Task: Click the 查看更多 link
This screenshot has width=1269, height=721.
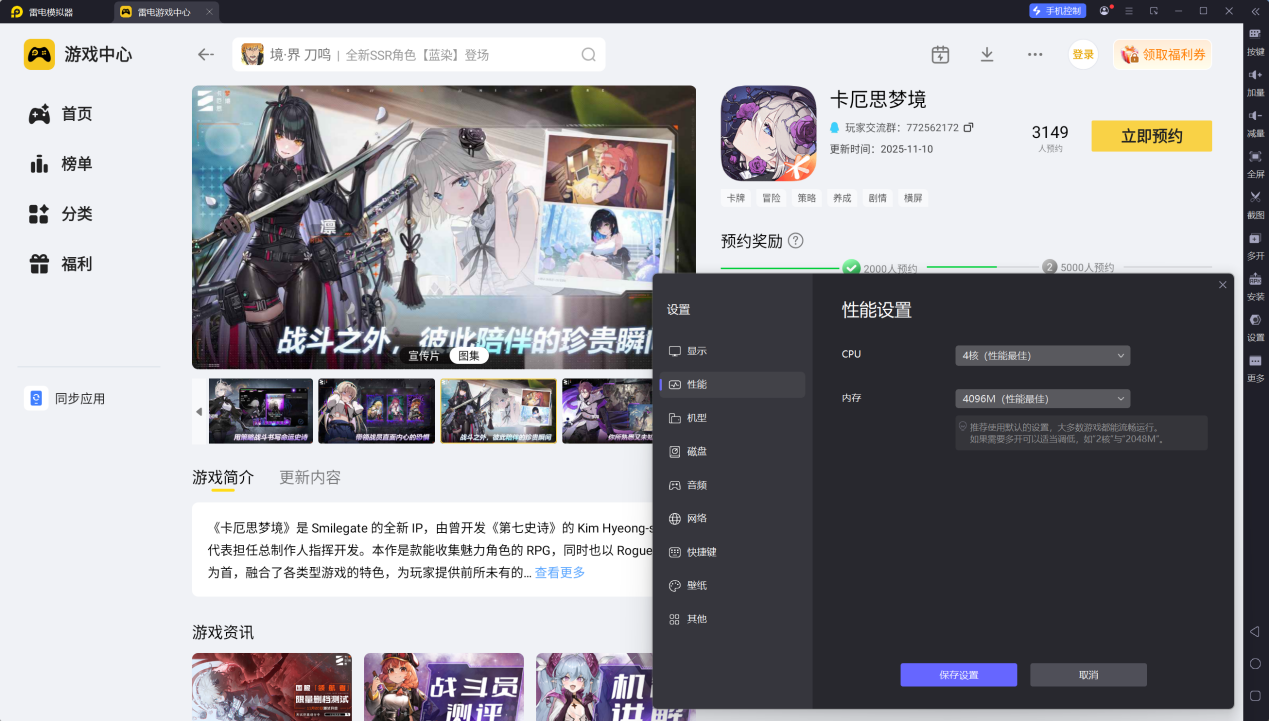Action: point(560,573)
